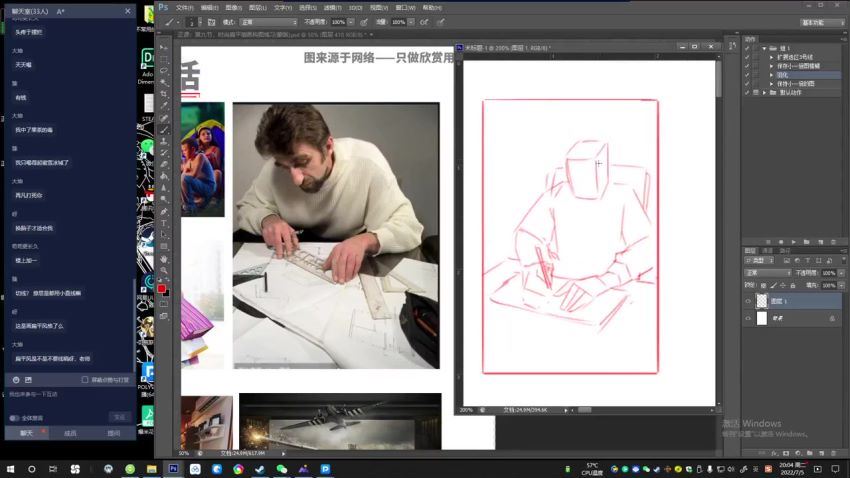Hide 图层 1 layer with eye icon
This screenshot has height=478, width=850.
click(x=748, y=301)
